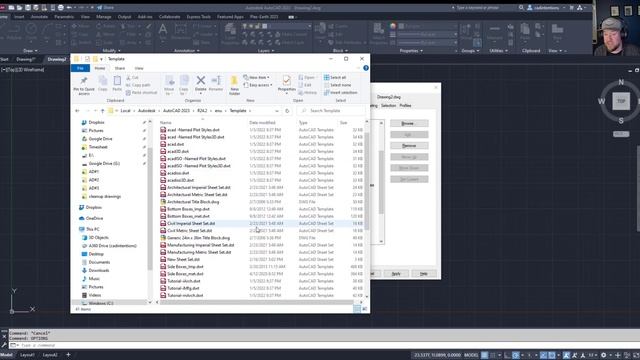Open the Google Drive quick access entry
The width and height of the screenshot is (640, 360).
point(97,139)
